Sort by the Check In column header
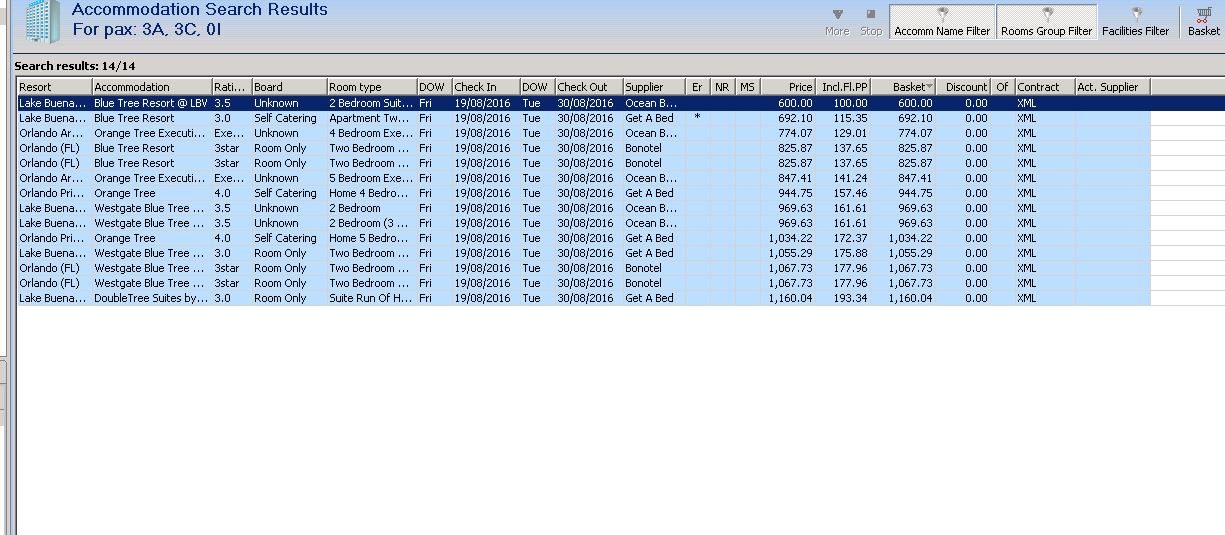1225x535 pixels. point(485,87)
